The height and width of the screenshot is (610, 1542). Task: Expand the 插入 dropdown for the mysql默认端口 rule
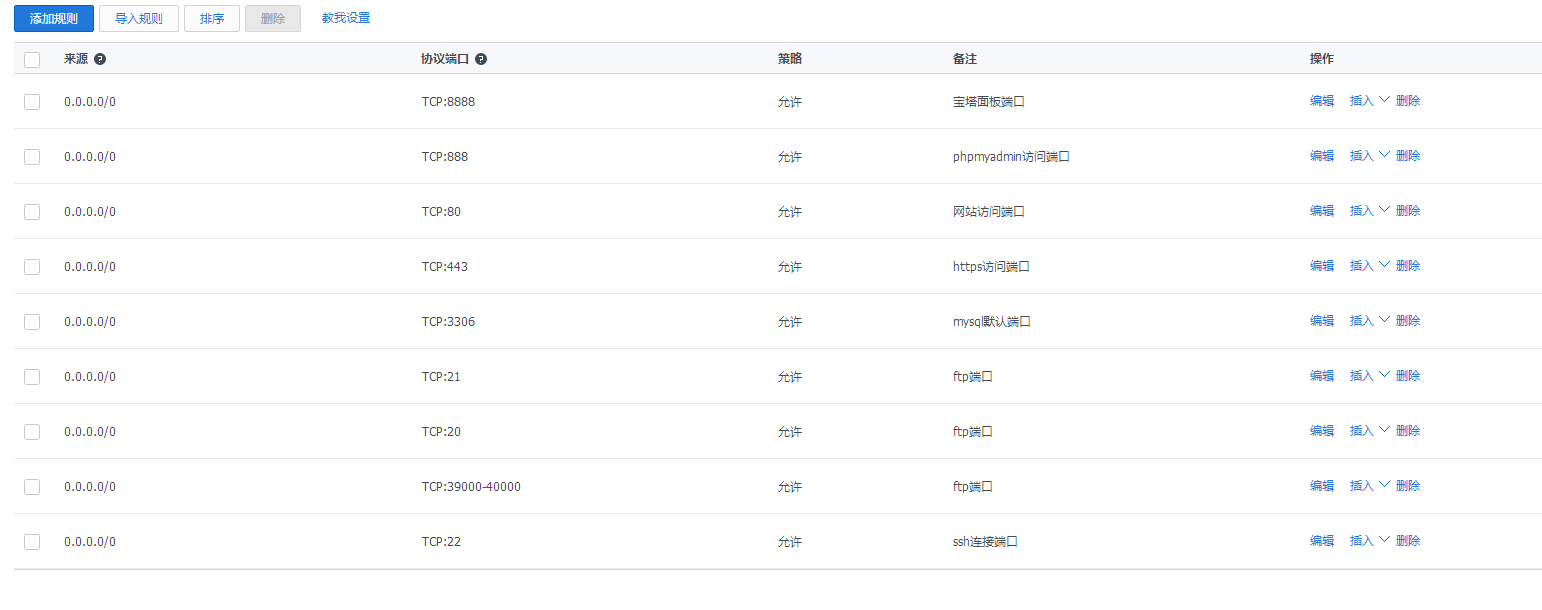pyautogui.click(x=1370, y=321)
